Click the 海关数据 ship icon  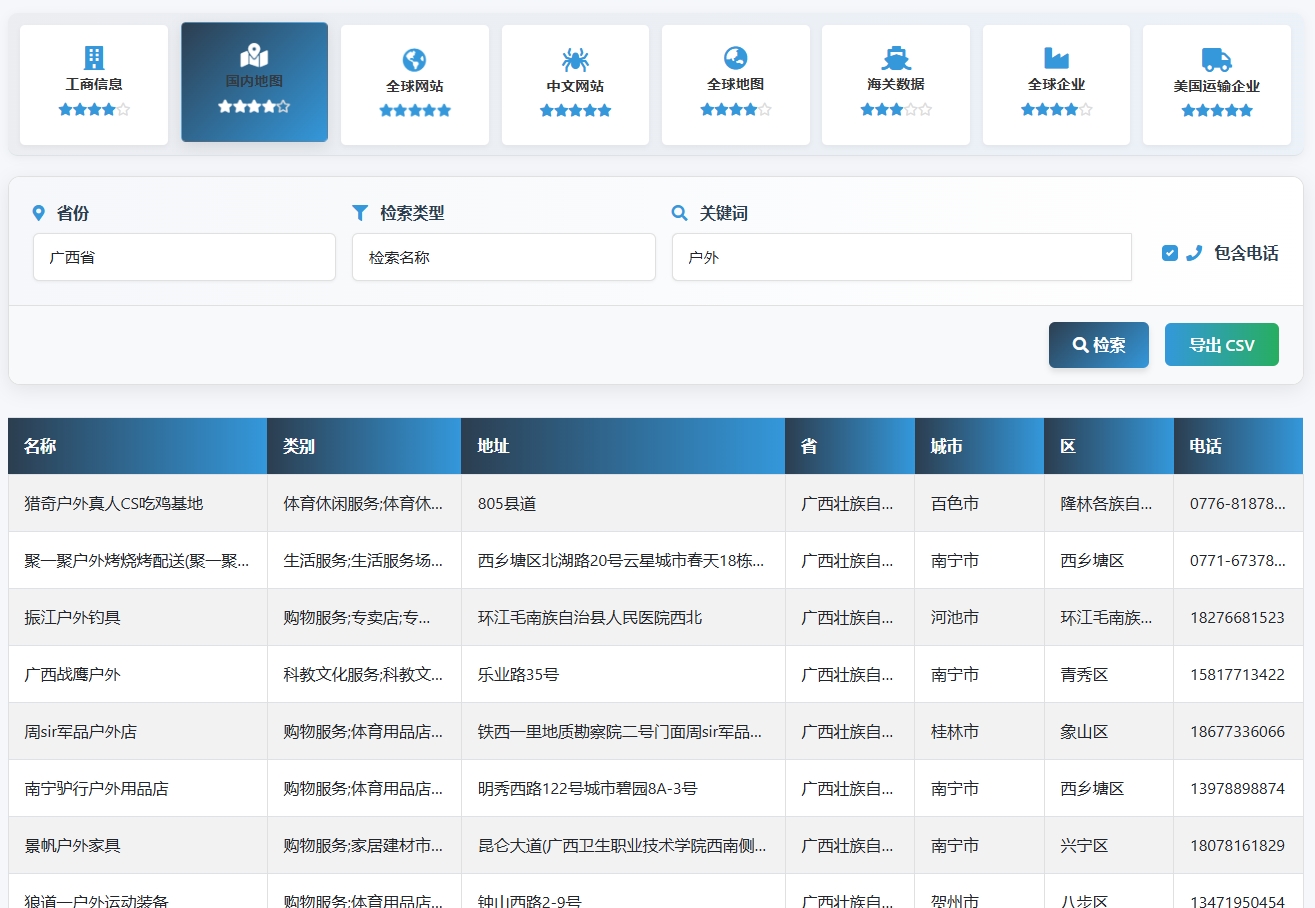pyautogui.click(x=896, y=57)
